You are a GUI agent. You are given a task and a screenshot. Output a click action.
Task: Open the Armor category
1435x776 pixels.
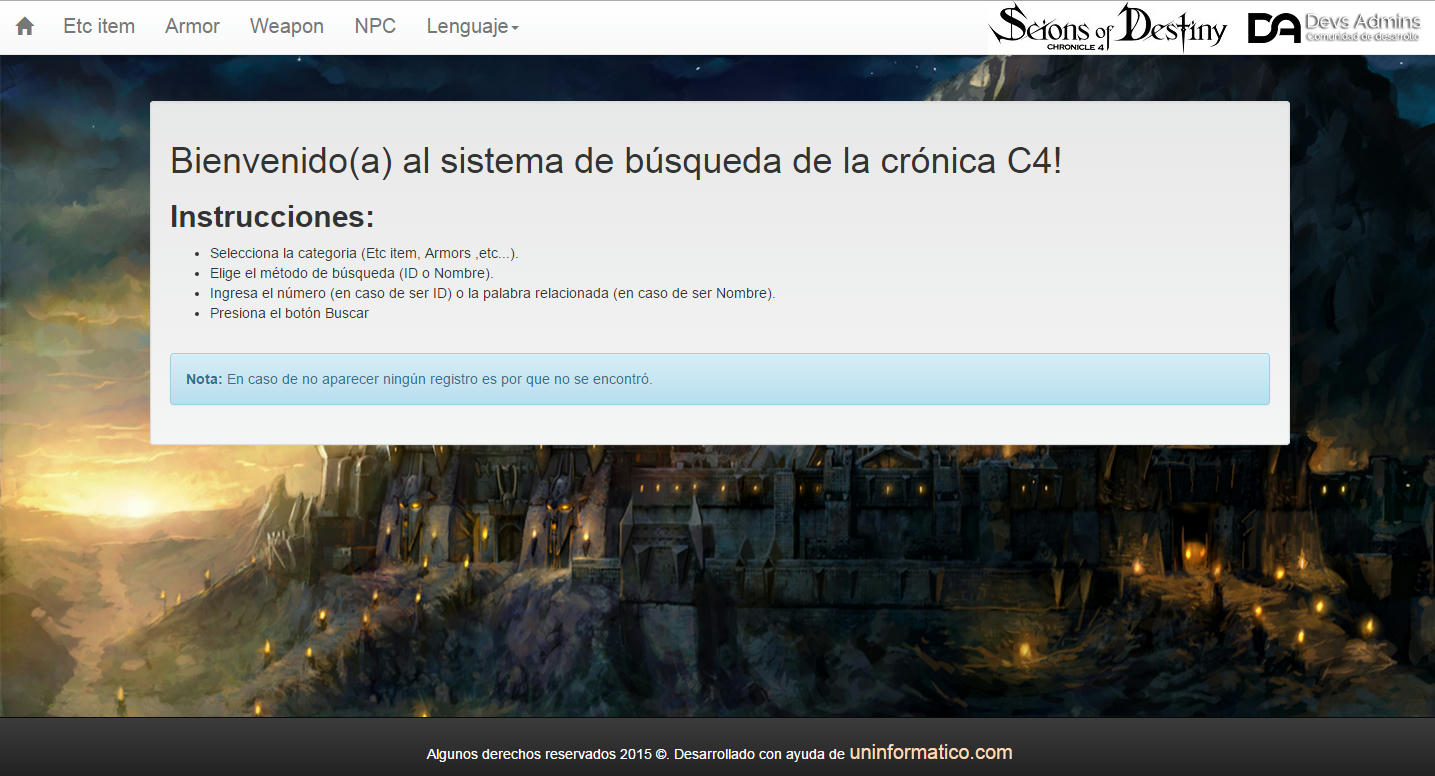(x=192, y=27)
